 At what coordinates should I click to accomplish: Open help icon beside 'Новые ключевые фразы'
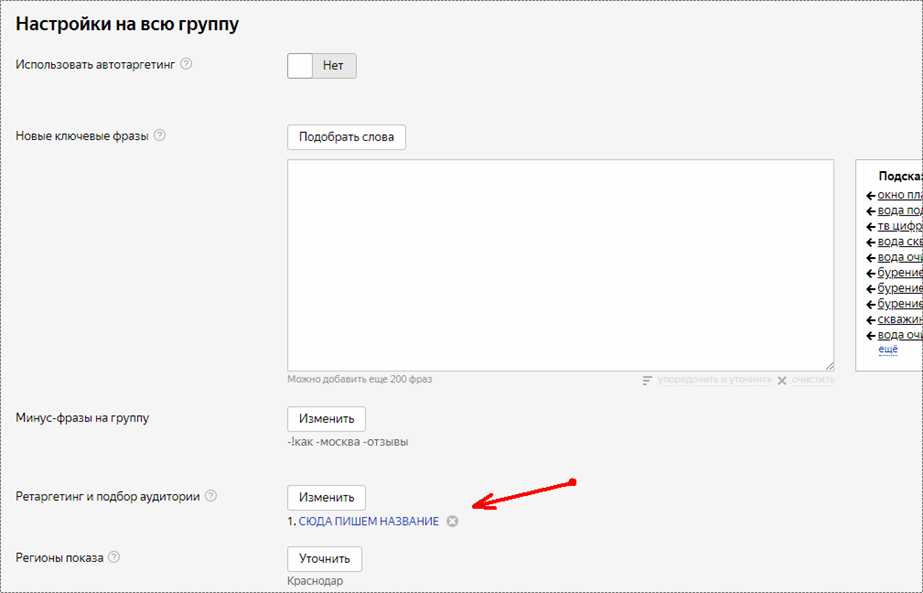160,135
